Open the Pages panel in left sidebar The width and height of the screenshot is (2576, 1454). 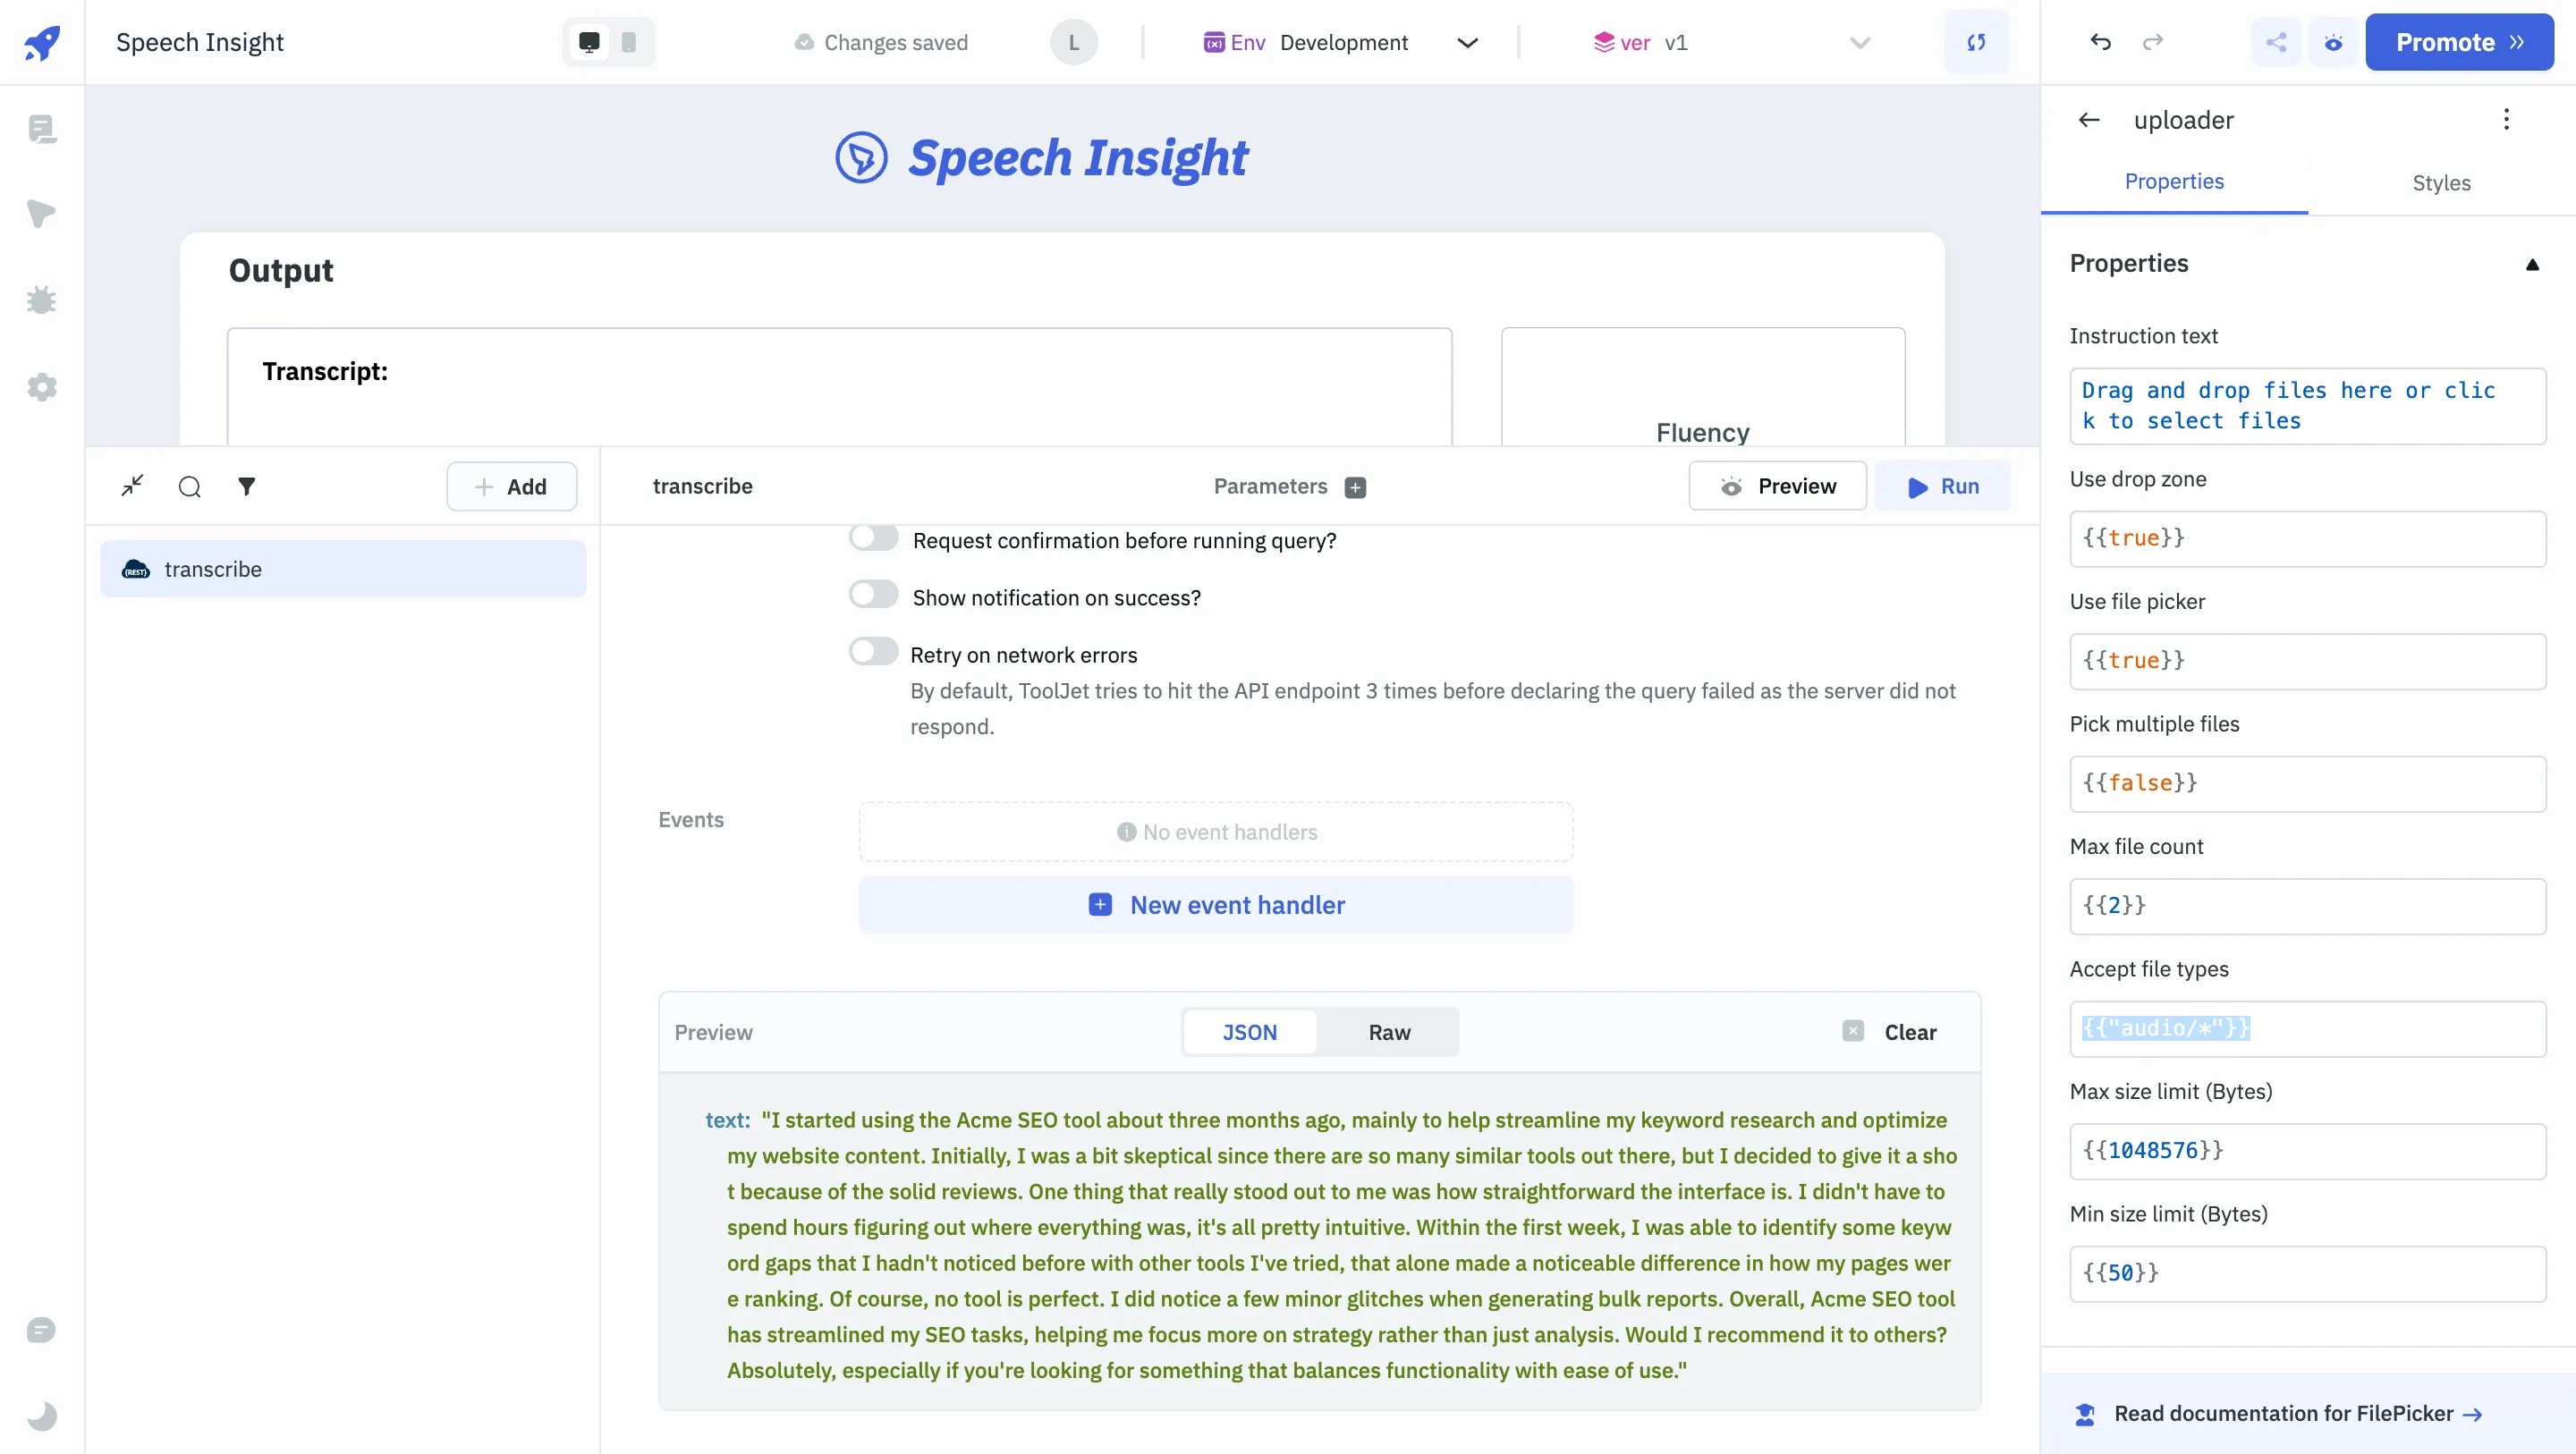tap(41, 129)
